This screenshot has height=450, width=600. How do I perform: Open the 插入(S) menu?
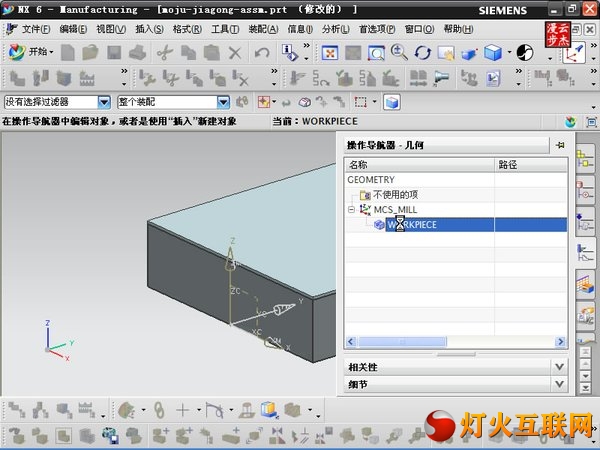pos(150,29)
